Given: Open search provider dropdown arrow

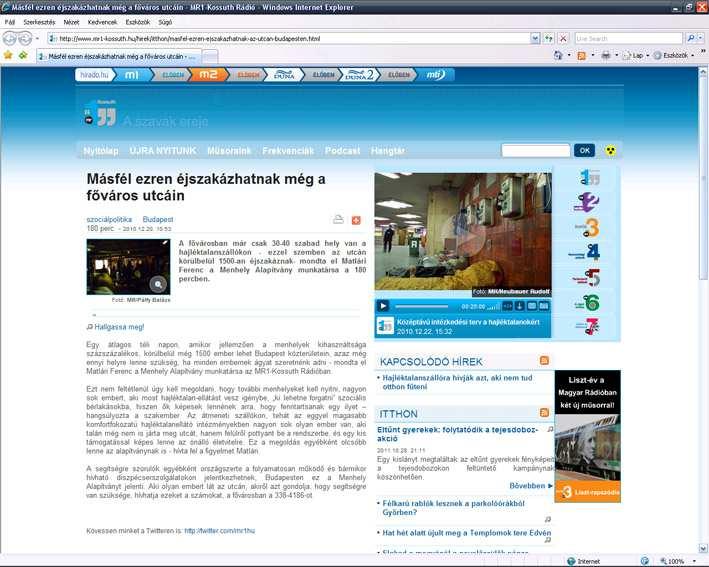Looking at the screenshot, I should [701, 38].
